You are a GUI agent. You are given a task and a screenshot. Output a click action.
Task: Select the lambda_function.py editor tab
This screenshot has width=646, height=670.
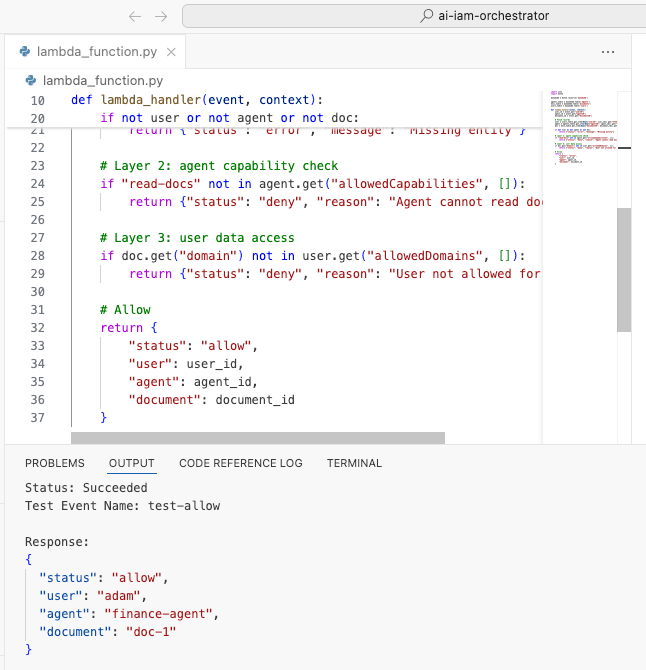point(95,52)
